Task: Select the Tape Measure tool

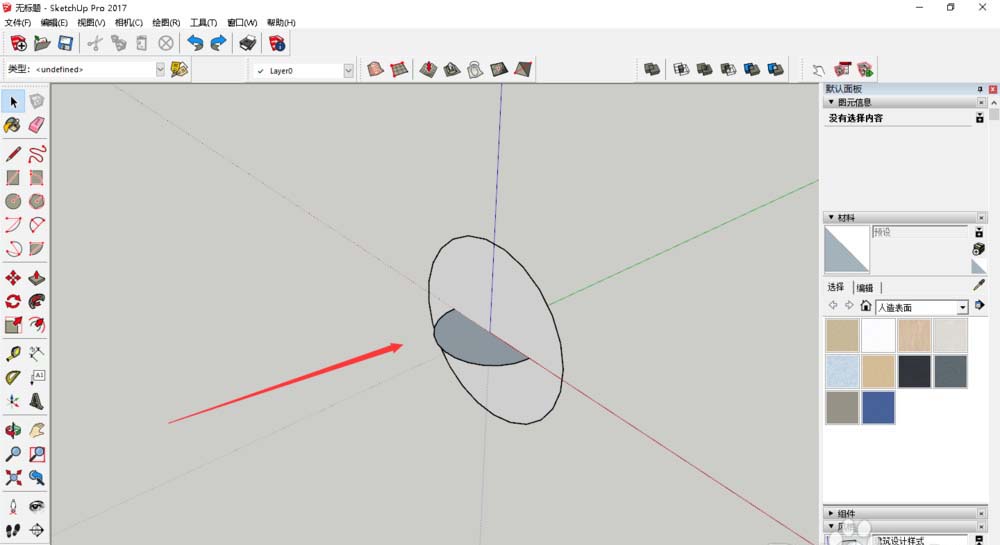Action: 13,353
